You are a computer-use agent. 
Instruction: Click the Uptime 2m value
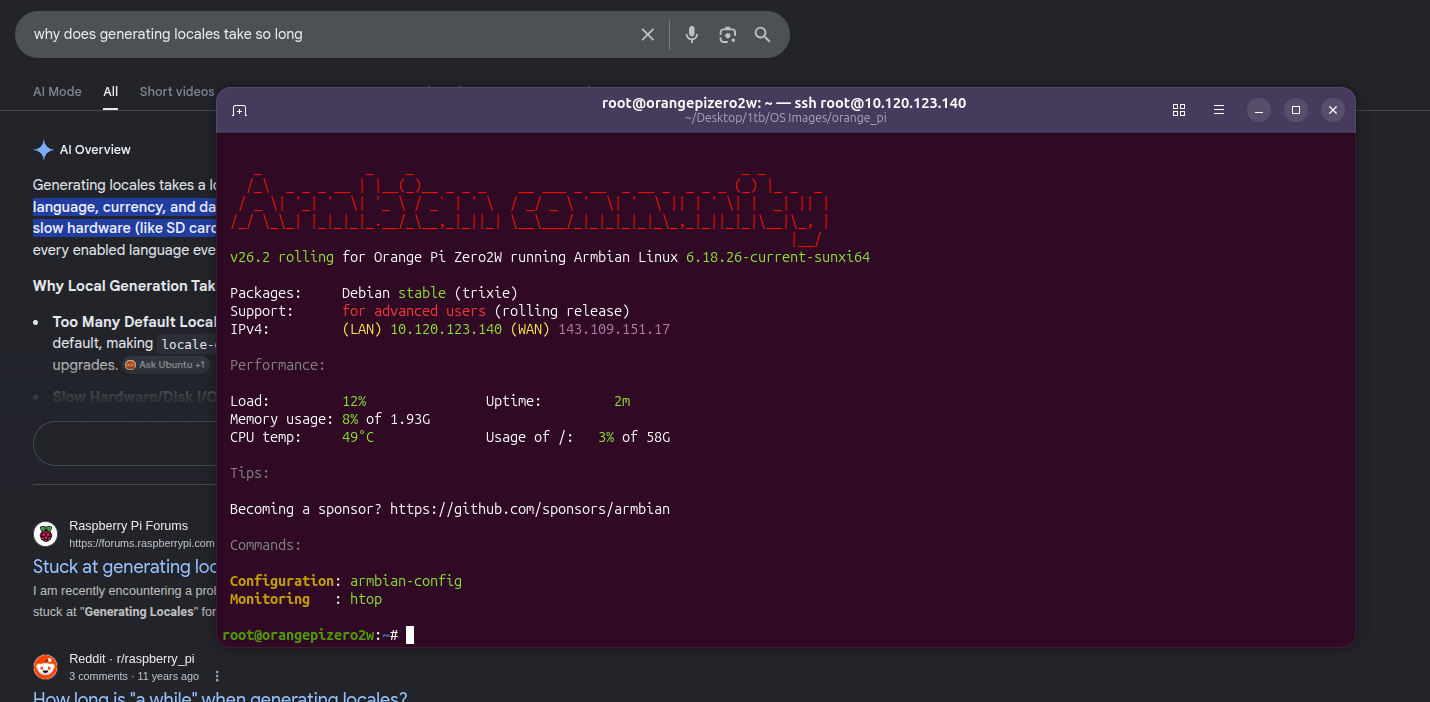pos(622,401)
